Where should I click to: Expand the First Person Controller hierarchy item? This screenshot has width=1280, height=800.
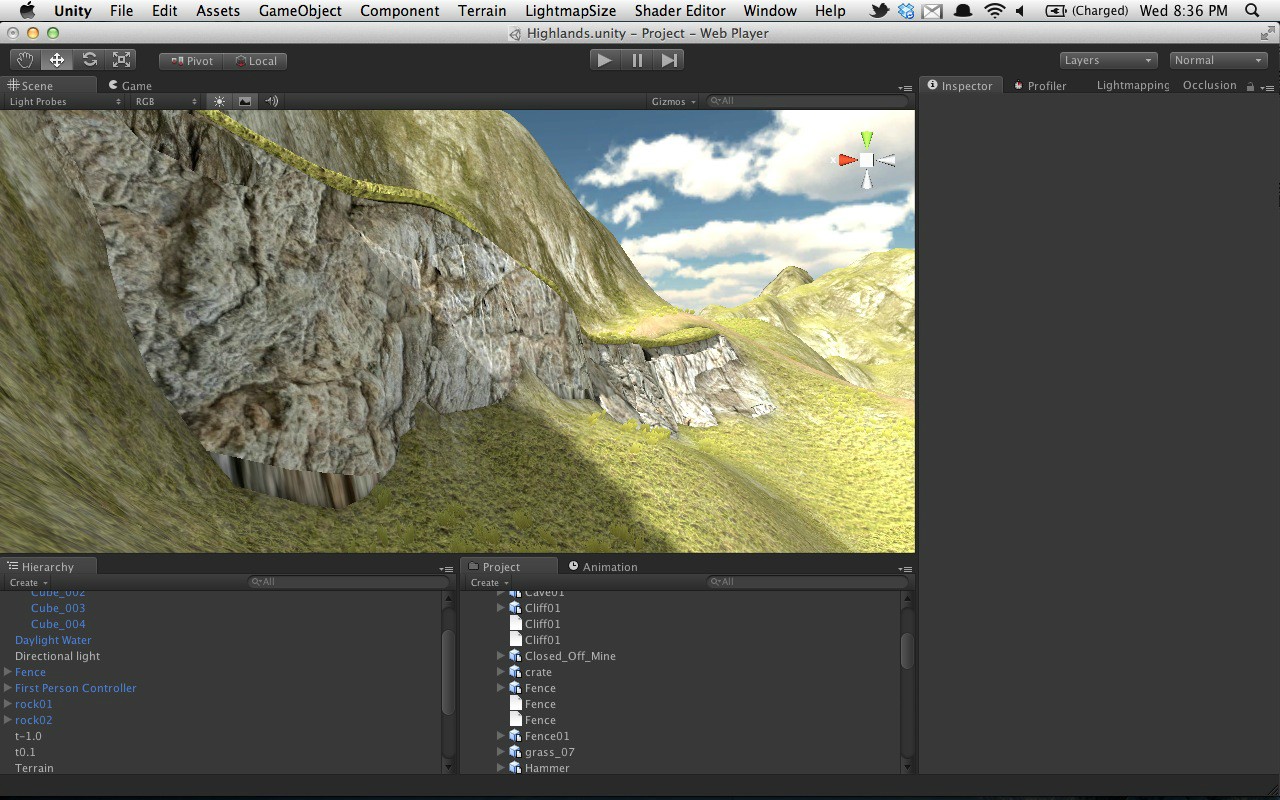tap(7, 688)
